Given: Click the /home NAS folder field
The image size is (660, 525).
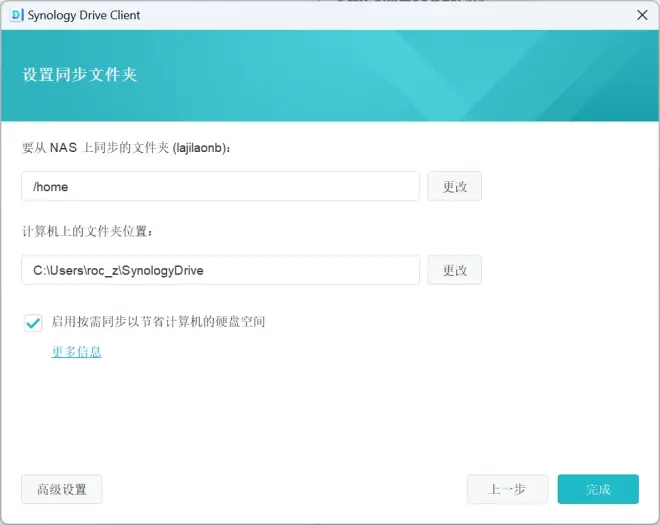Looking at the screenshot, I should tap(220, 186).
